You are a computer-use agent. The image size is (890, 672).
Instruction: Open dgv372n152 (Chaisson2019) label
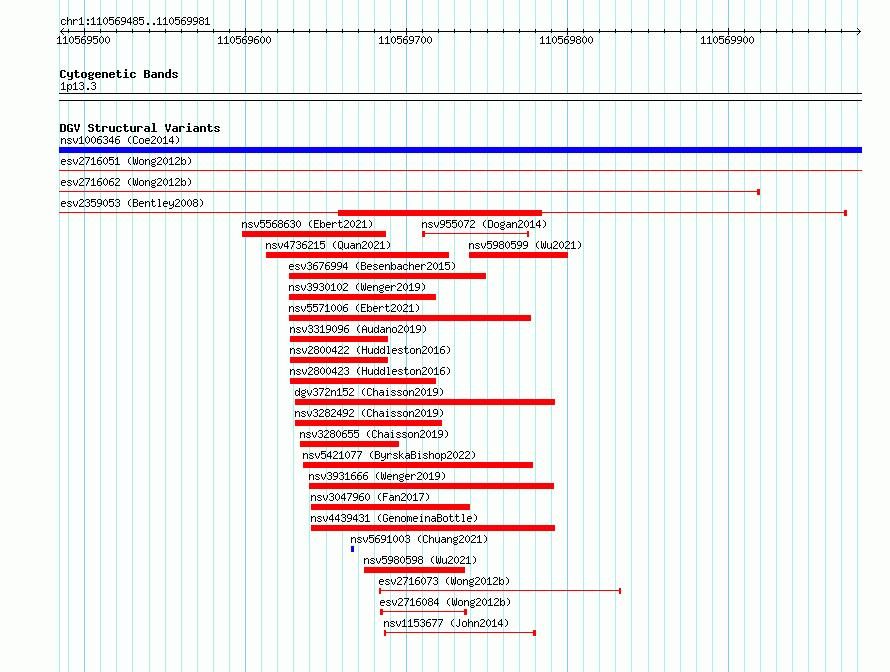point(369,392)
